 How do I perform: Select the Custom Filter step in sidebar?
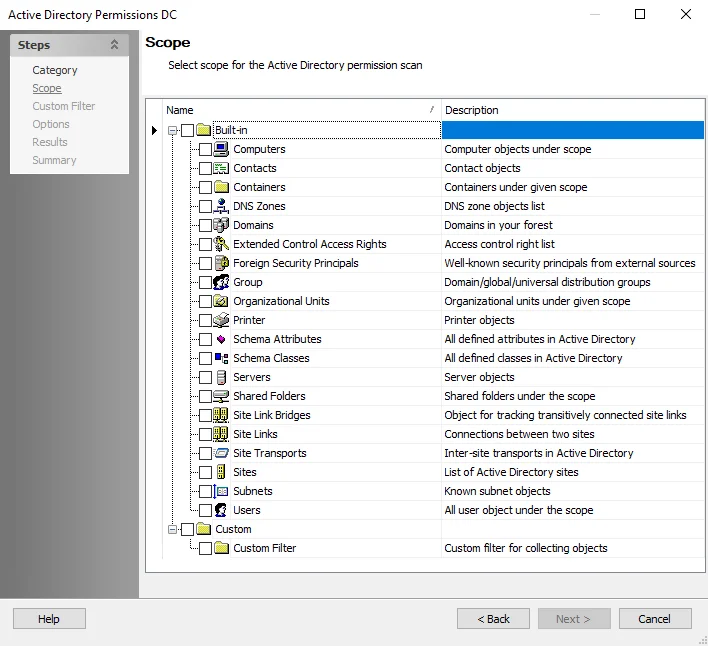(64, 106)
